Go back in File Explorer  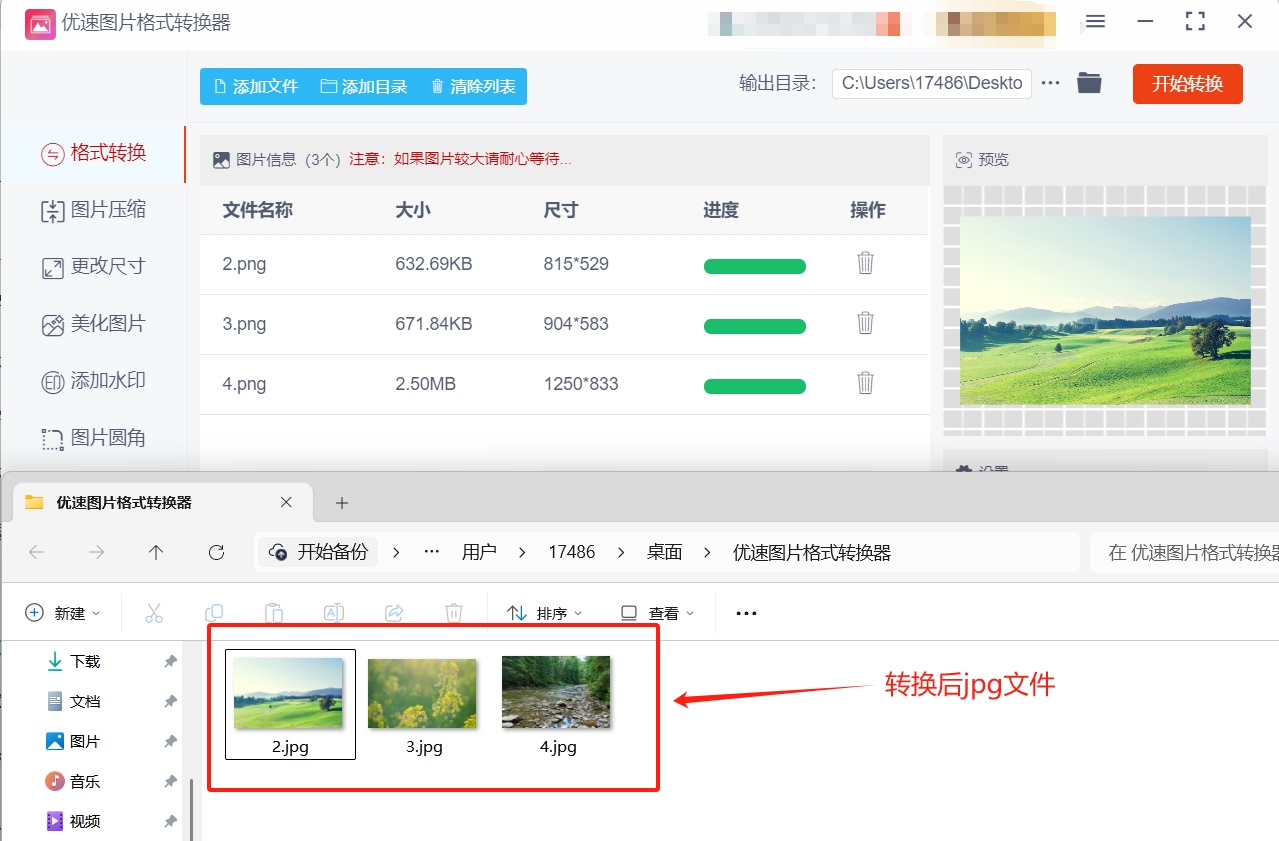click(37, 552)
